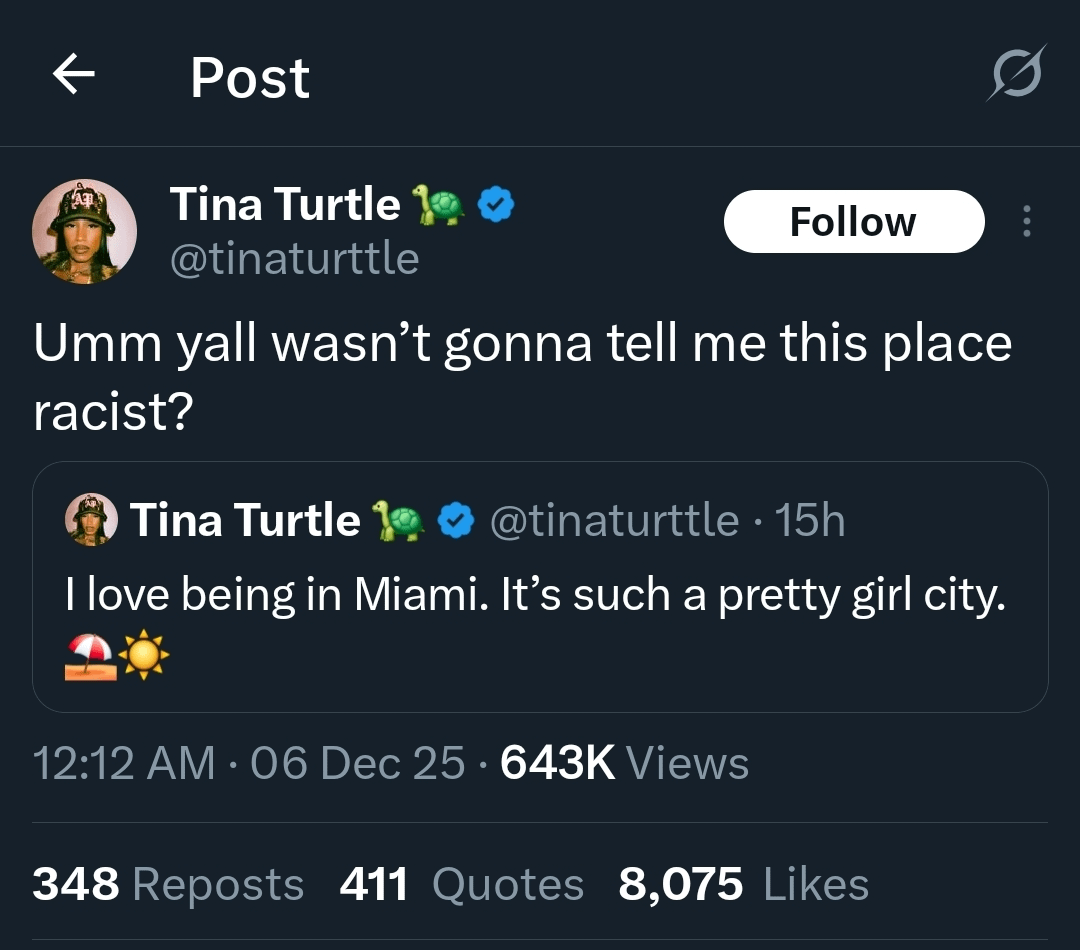Click the verified badge in the quoted post
1080x950 pixels.
coord(457,520)
